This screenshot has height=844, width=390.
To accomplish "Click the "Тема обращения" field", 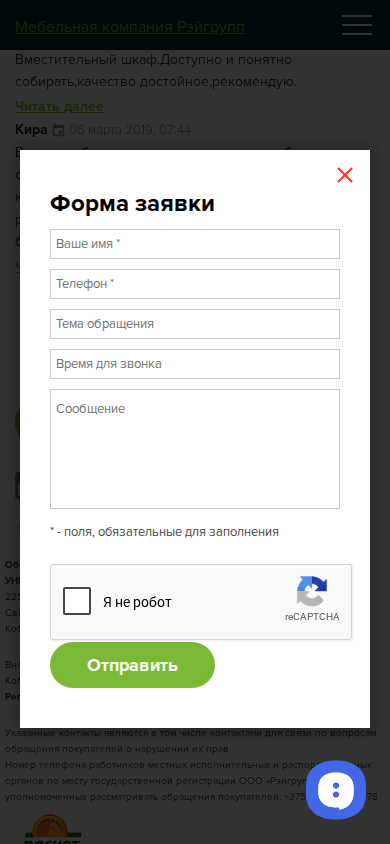I will pyautogui.click(x=195, y=324).
